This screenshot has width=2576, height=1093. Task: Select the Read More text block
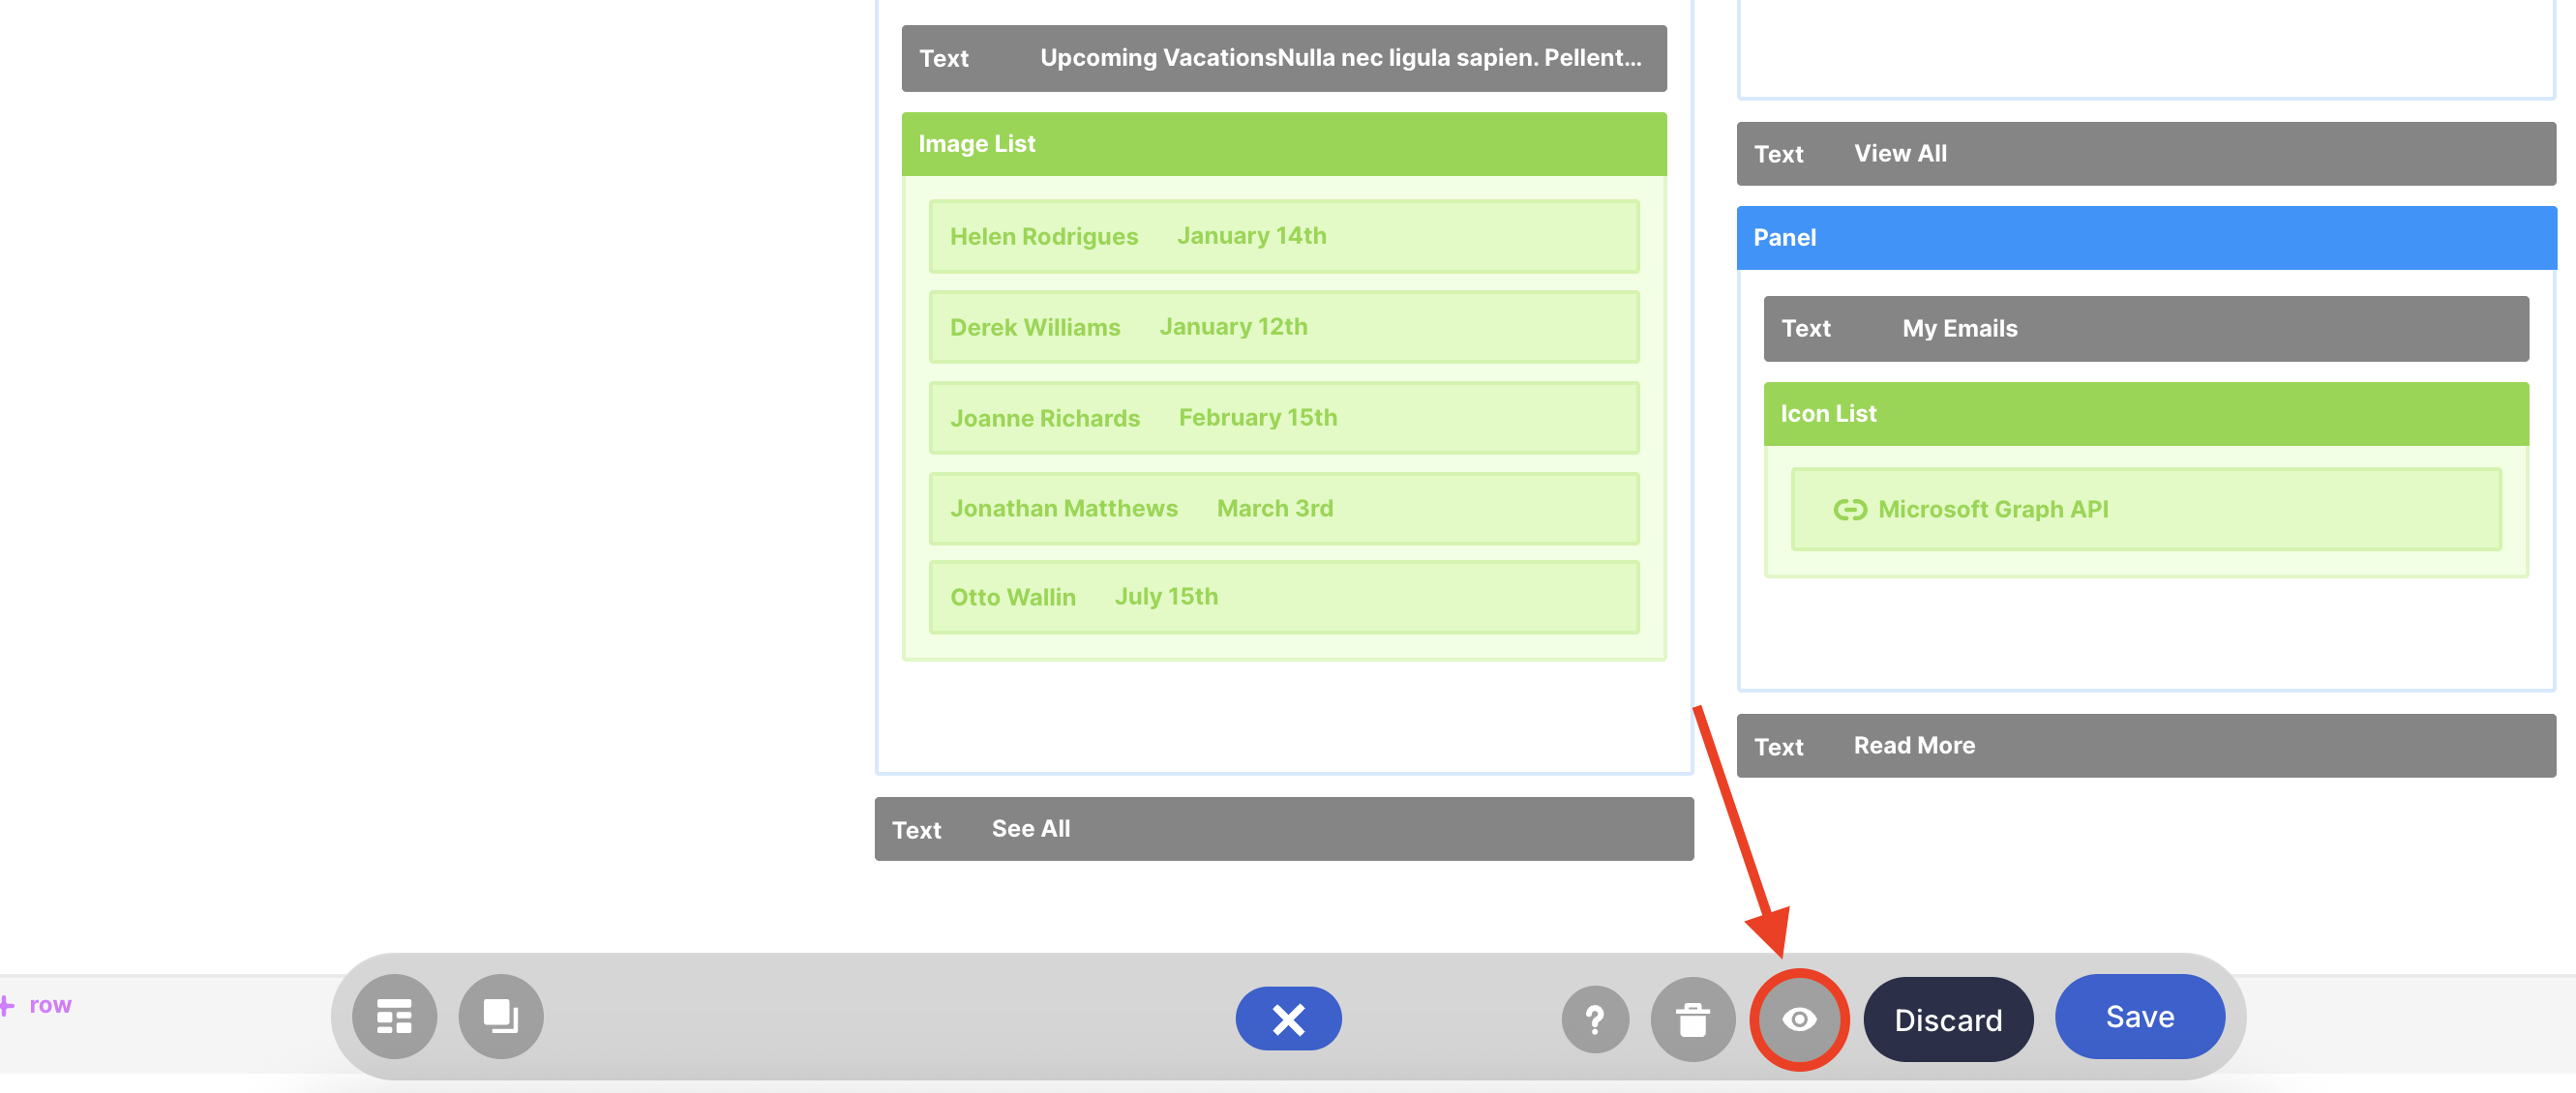point(2145,746)
